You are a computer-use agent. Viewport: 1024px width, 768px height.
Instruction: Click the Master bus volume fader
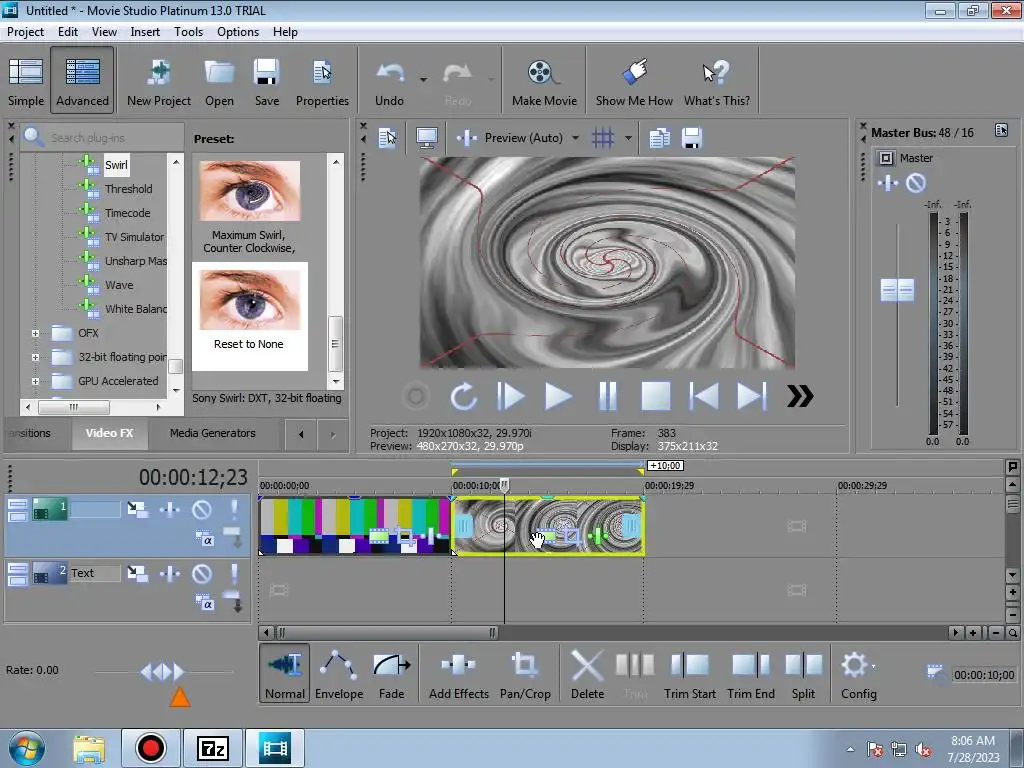[897, 290]
